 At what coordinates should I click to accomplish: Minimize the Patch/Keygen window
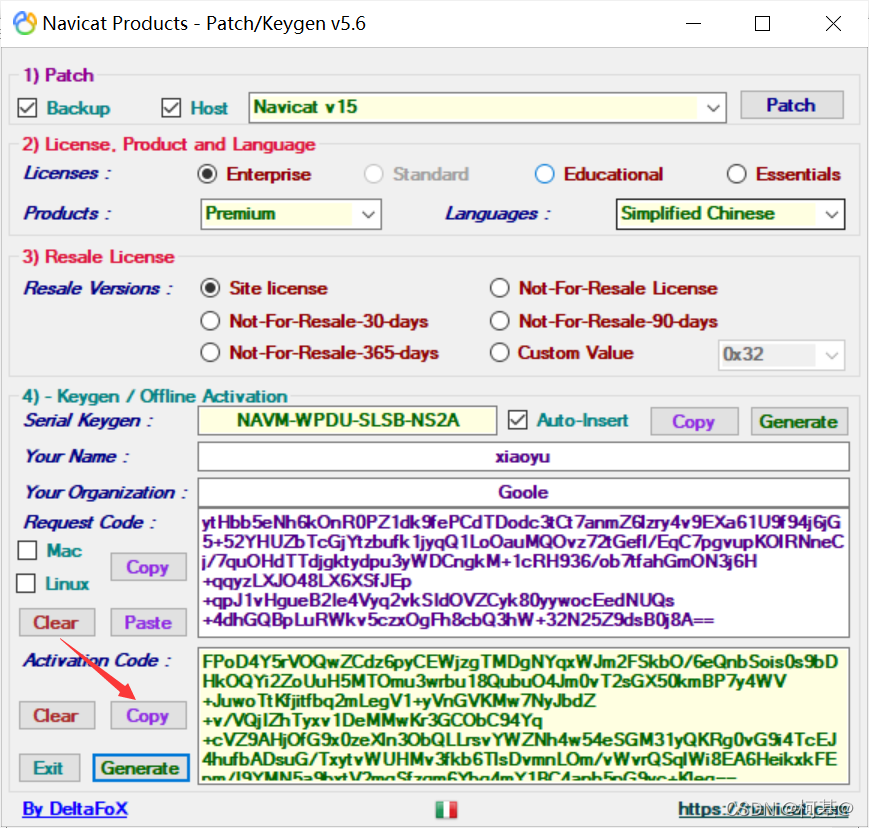coord(693,24)
